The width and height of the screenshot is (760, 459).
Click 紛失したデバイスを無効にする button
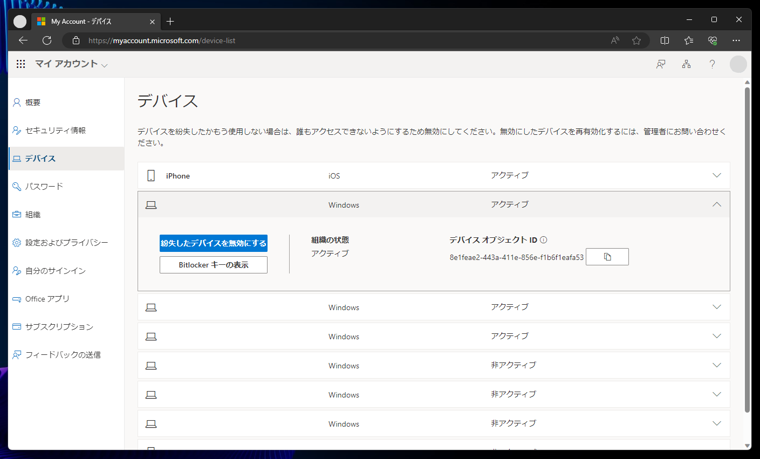click(213, 243)
